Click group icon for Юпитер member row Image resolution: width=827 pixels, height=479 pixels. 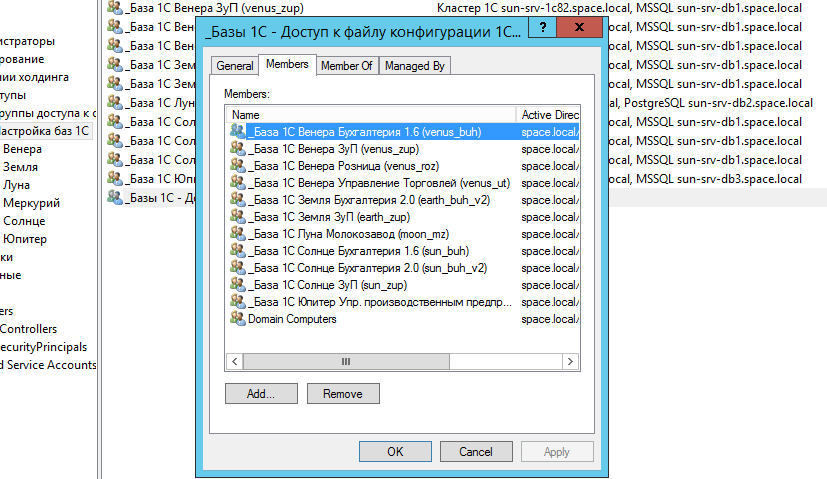(x=237, y=301)
